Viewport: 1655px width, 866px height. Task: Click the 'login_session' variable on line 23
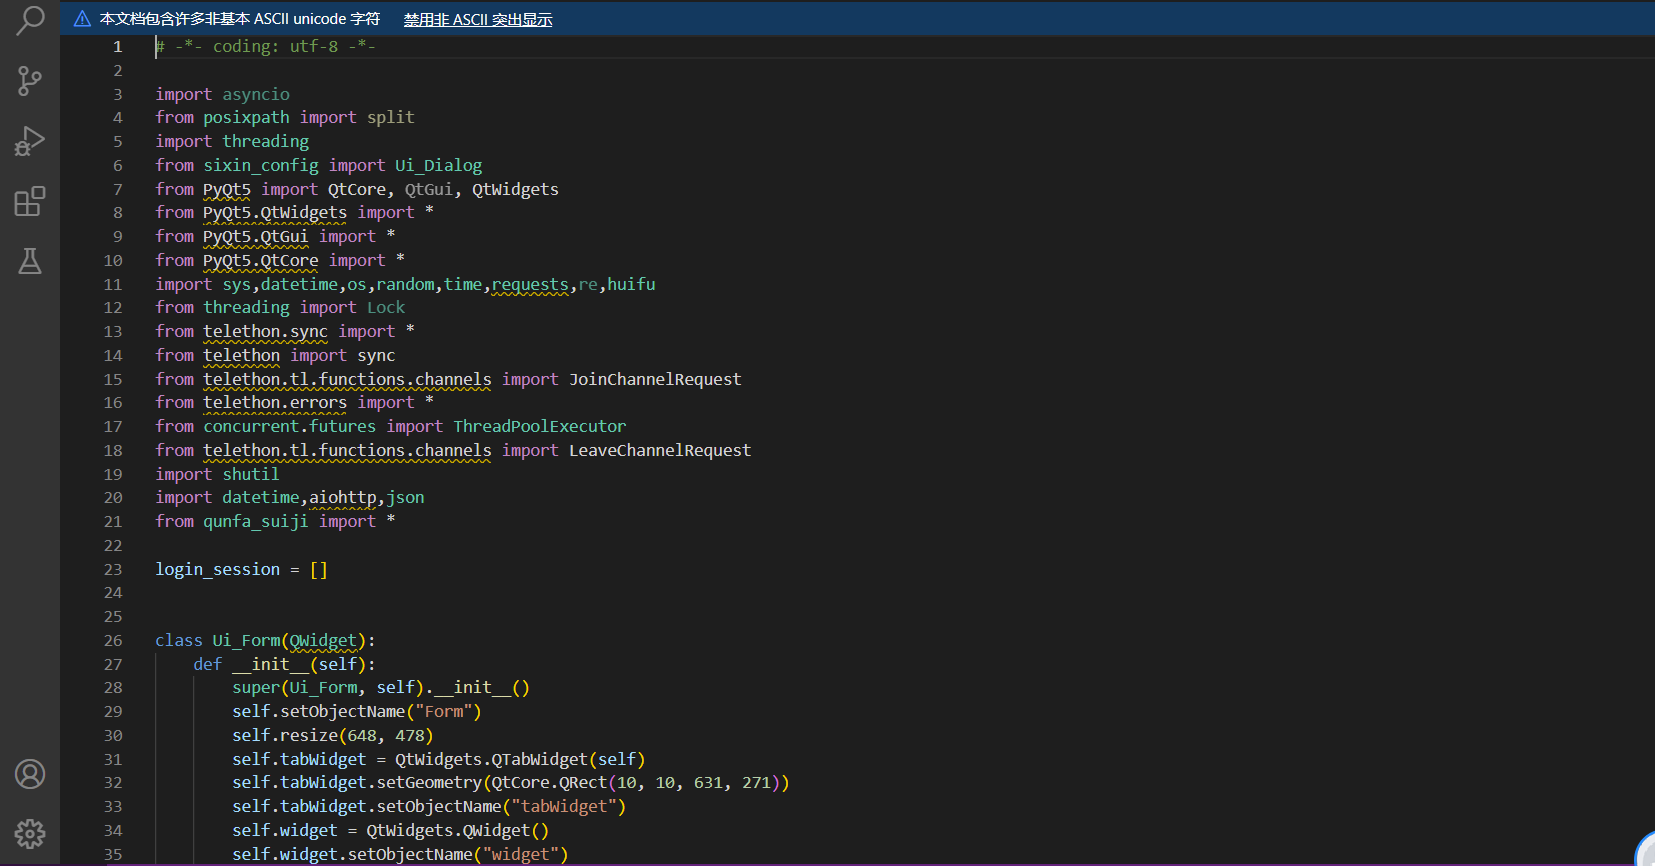click(217, 569)
